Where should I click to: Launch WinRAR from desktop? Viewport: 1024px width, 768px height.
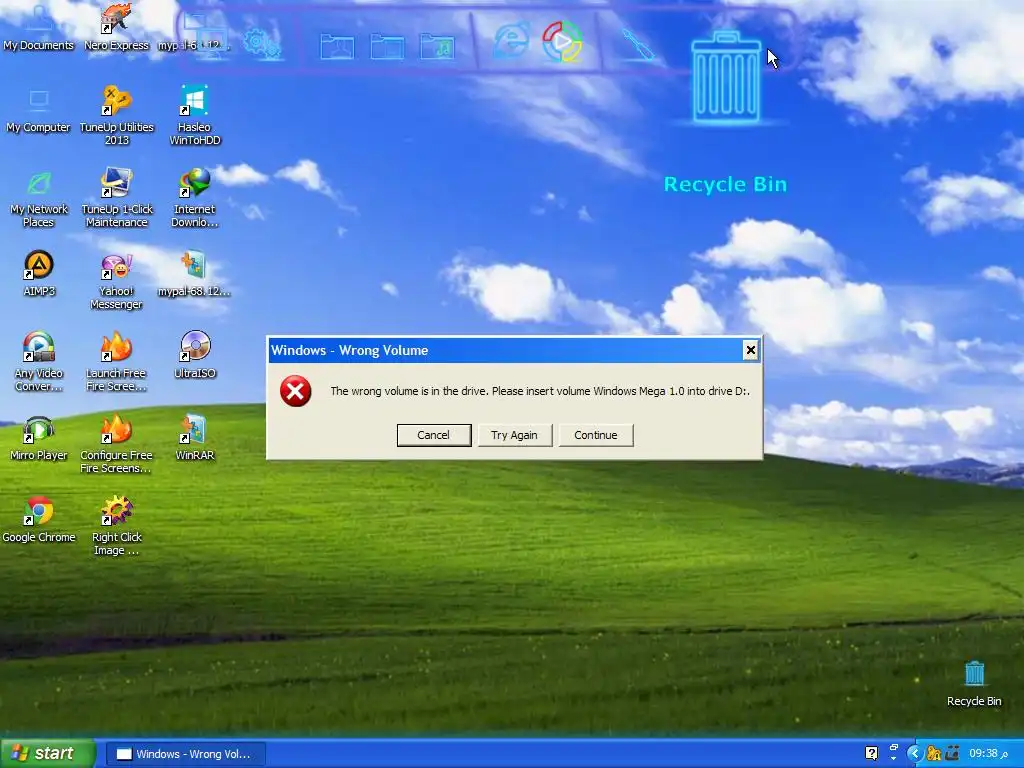(x=195, y=438)
